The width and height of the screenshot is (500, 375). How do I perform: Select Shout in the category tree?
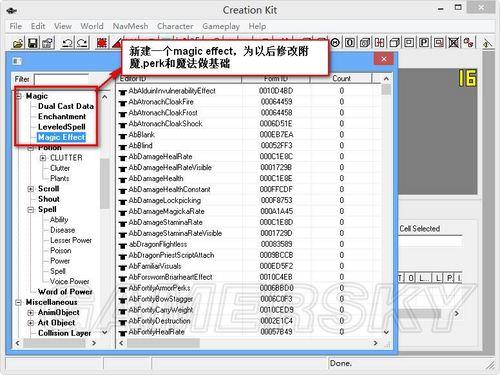pos(49,199)
